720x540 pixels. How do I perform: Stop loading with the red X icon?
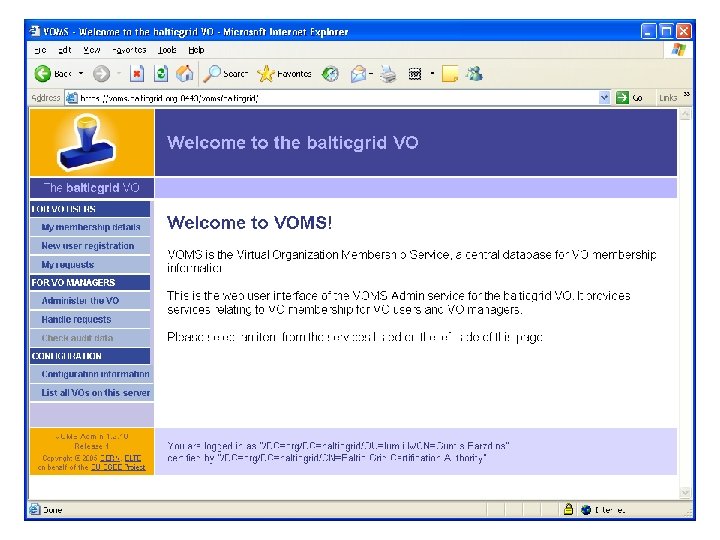(x=137, y=73)
